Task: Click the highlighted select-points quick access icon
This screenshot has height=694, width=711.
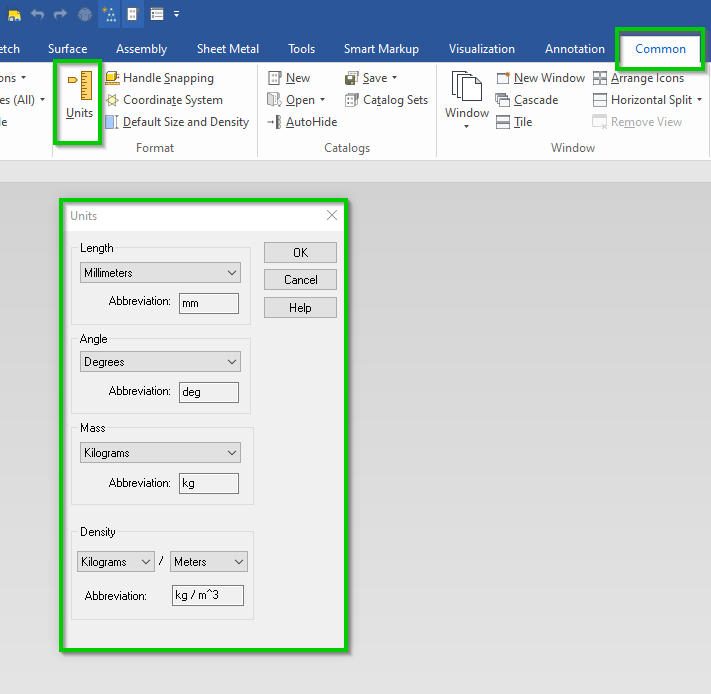Action: point(109,15)
